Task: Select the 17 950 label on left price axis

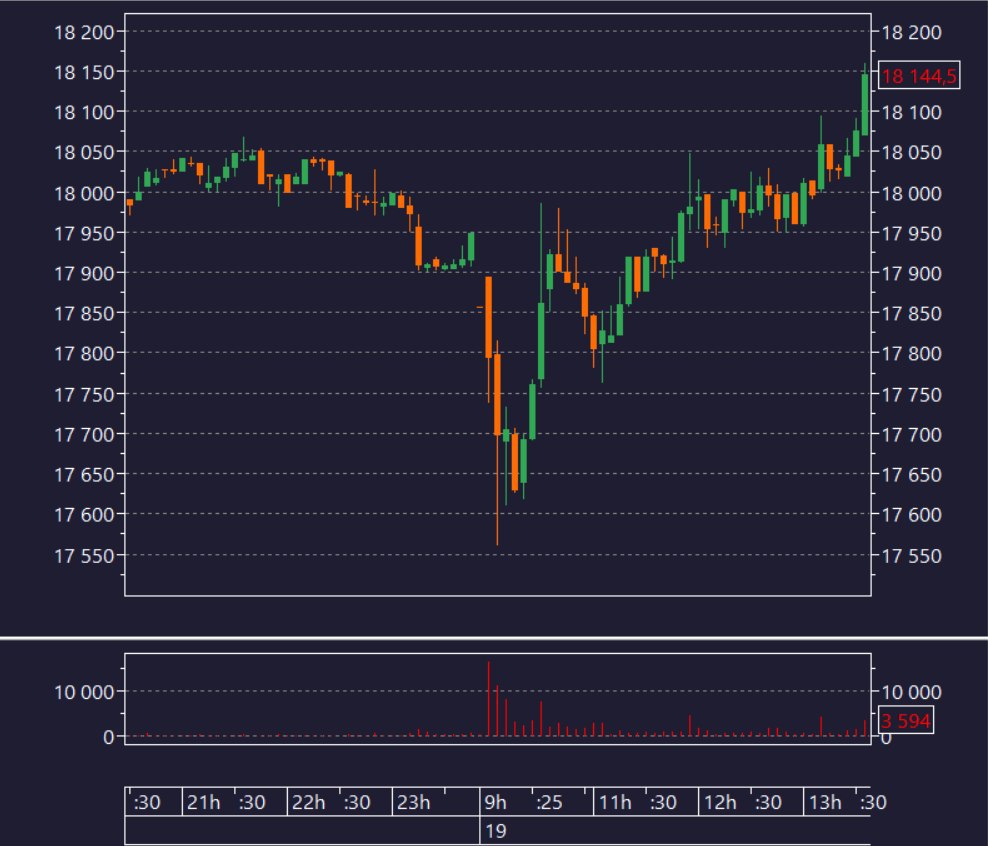Action: tap(84, 234)
